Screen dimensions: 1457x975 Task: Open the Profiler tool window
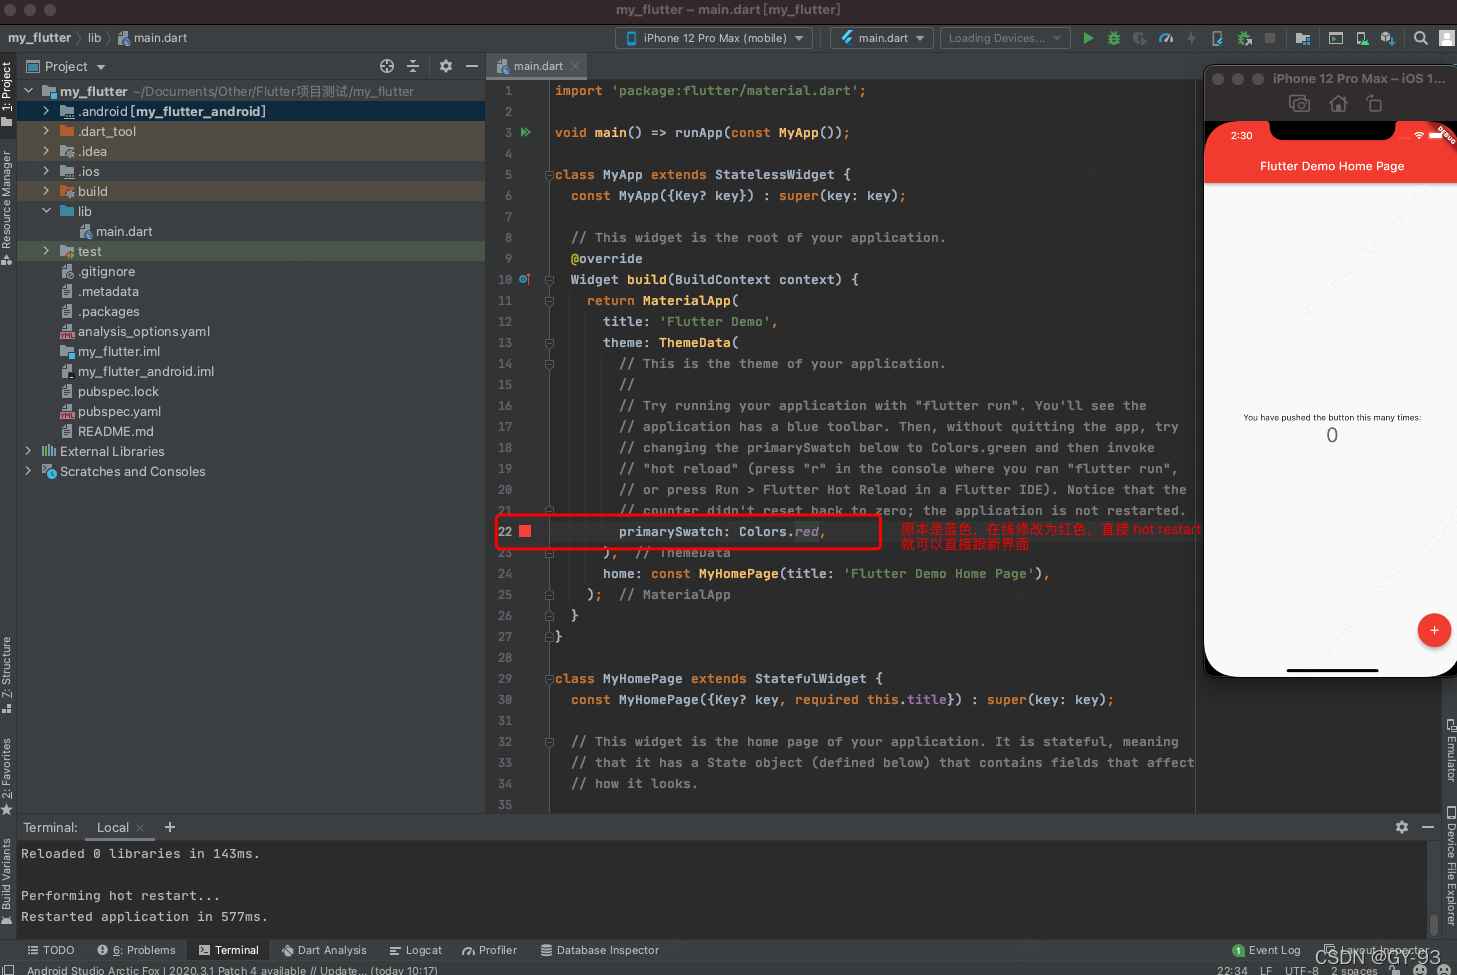click(489, 950)
